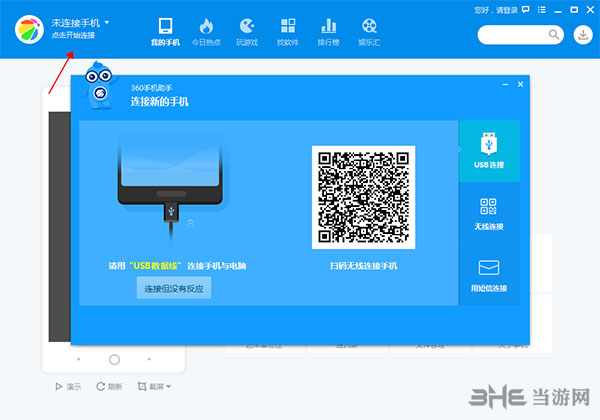Open 找软件 grid icon
The image size is (600, 420).
tap(288, 26)
